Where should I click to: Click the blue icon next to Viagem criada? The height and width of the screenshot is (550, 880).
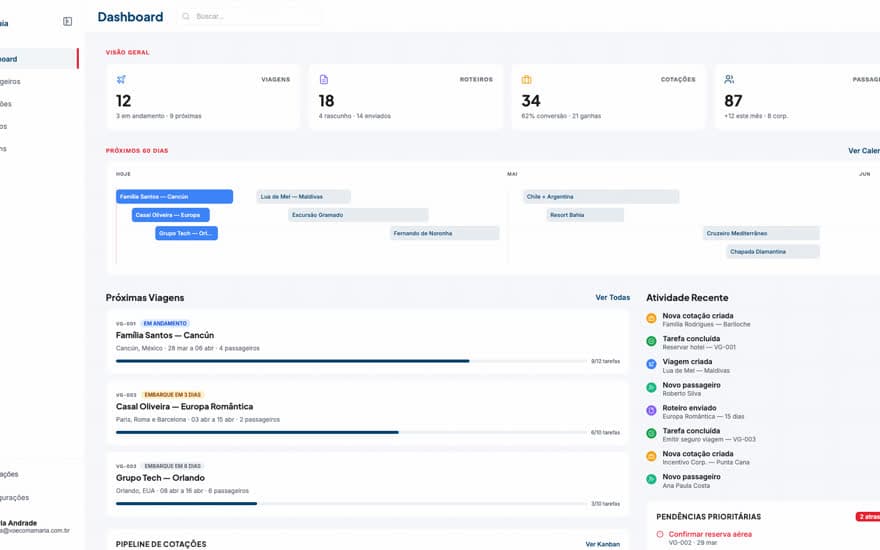(x=651, y=364)
